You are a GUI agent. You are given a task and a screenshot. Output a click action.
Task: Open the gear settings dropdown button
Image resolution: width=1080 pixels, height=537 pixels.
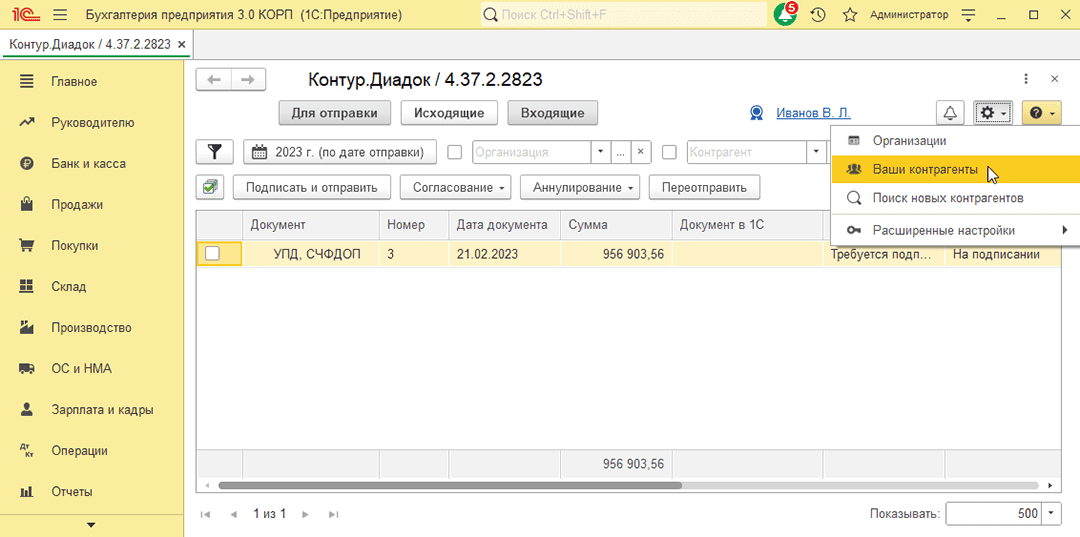(993, 113)
